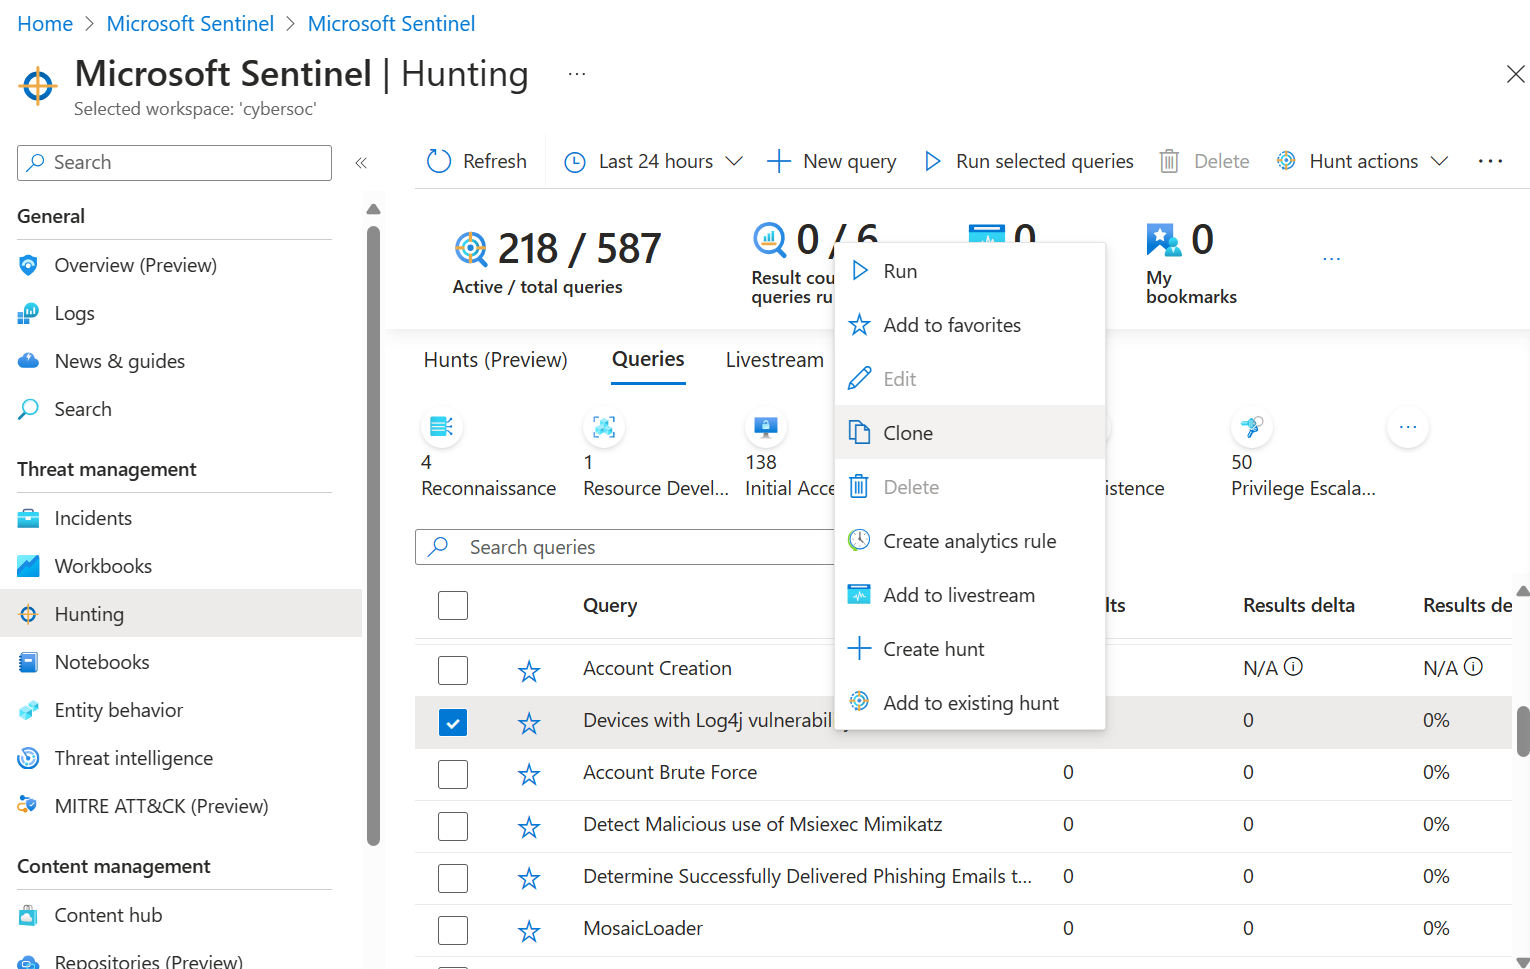Star the Account Brute Force query
The width and height of the screenshot is (1530, 969).
click(529, 774)
